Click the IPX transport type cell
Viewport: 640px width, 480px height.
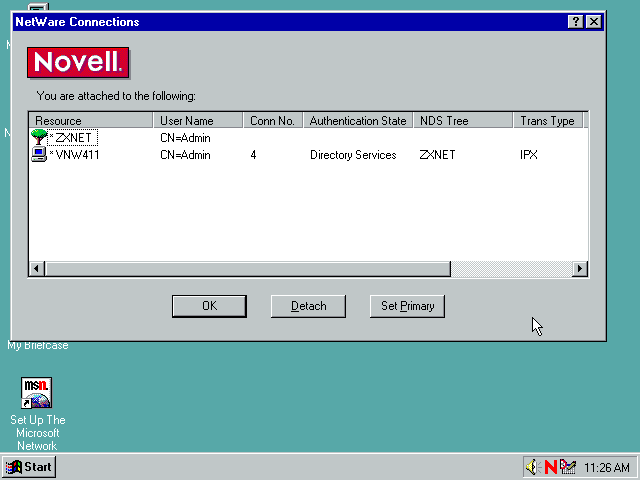coord(529,155)
